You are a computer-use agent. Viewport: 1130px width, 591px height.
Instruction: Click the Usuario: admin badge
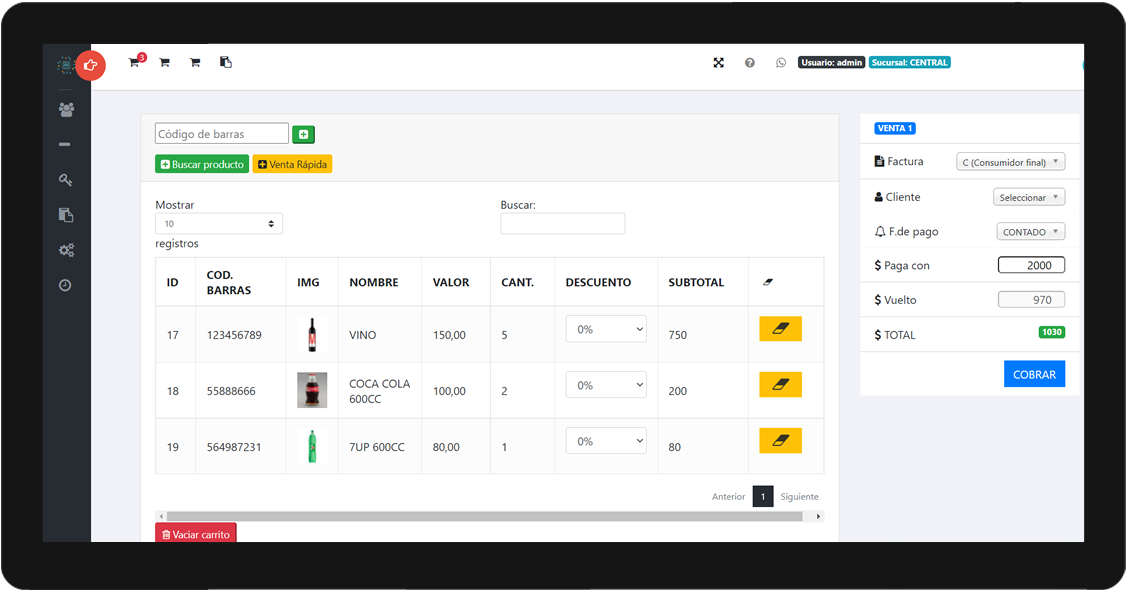click(832, 63)
